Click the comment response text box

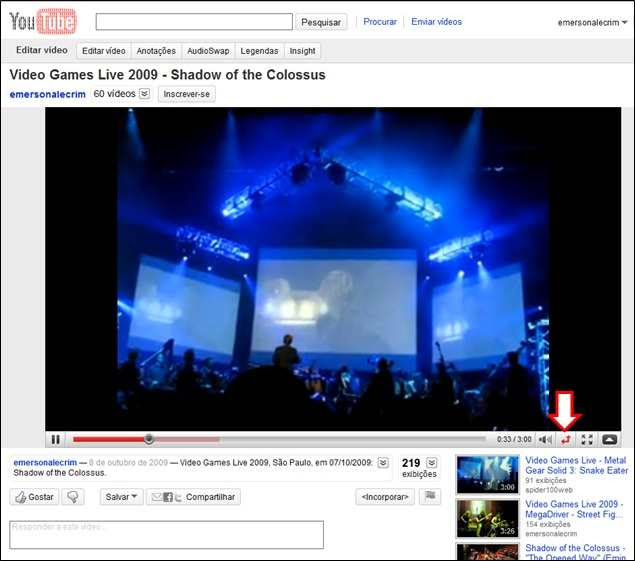pyautogui.click(x=166, y=535)
